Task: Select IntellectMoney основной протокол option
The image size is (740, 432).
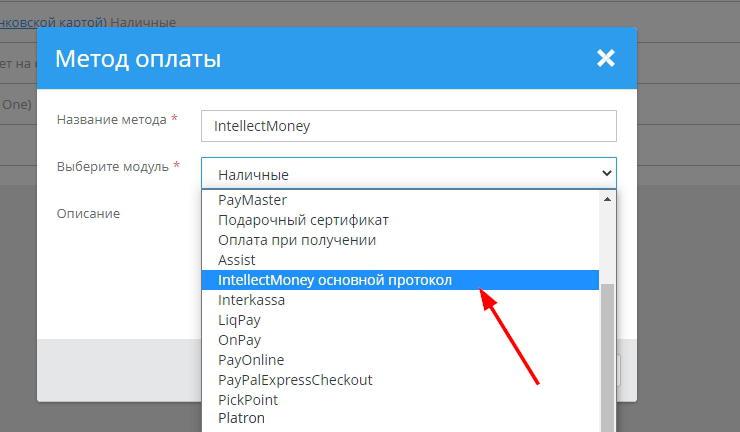Action: pos(335,280)
